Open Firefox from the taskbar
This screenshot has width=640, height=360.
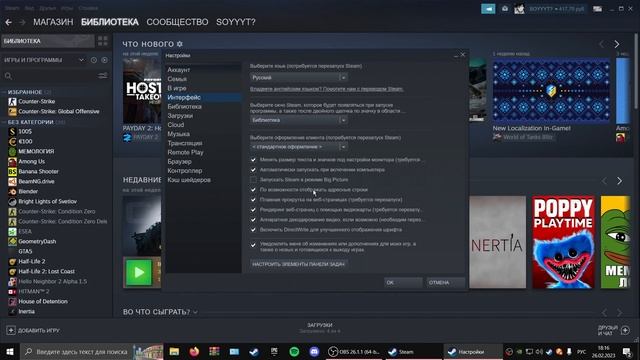point(194,351)
